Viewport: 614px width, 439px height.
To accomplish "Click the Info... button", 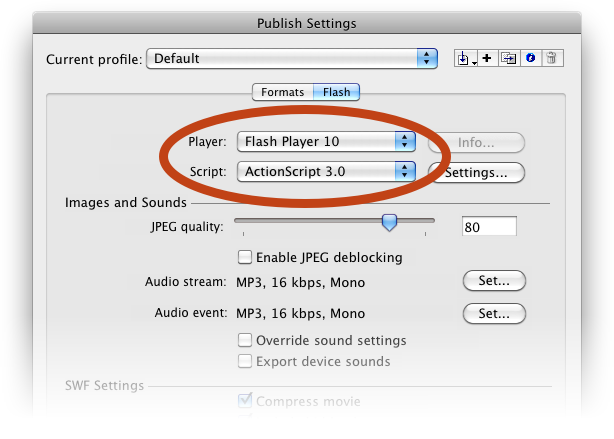I will pos(476,143).
